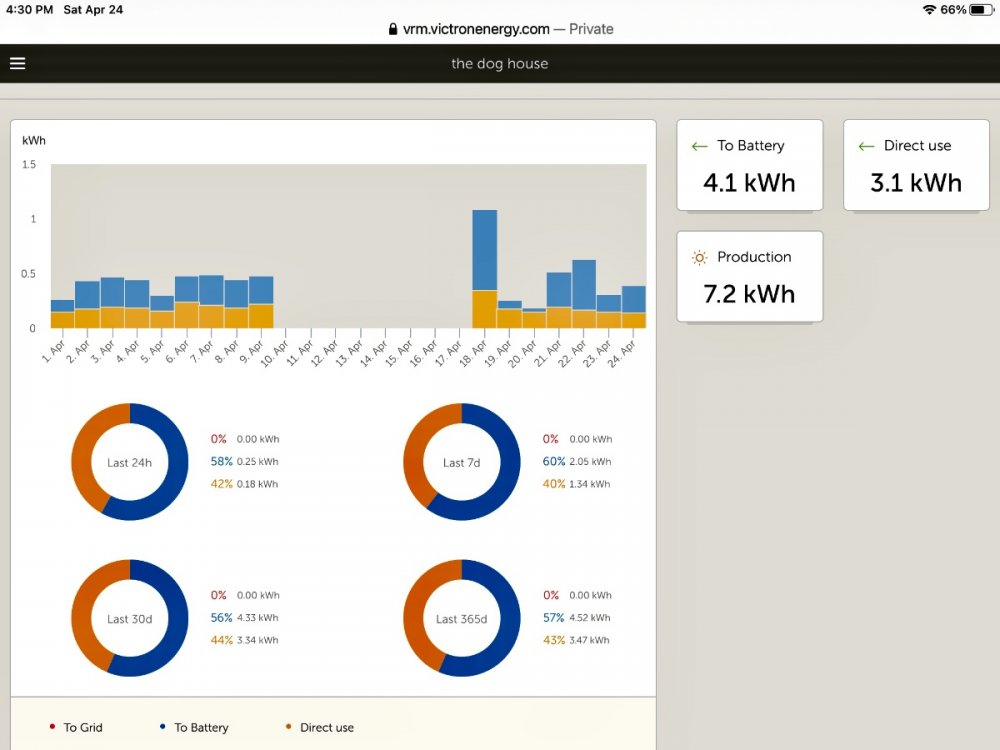Tap the vrm.victronenergy.com address field
Viewport: 1000px width, 750px height.
pyautogui.click(x=500, y=29)
